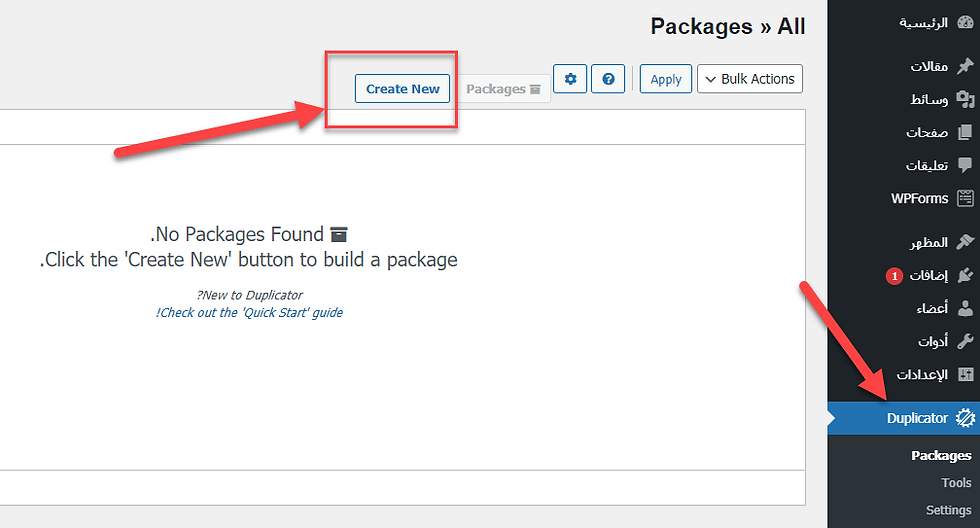This screenshot has height=528, width=980.
Task: Open Settings submenu under Duplicator
Action: click(x=948, y=510)
